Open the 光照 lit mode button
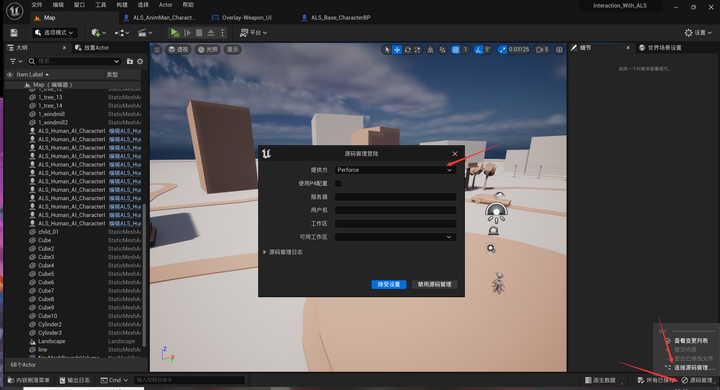 (208, 49)
